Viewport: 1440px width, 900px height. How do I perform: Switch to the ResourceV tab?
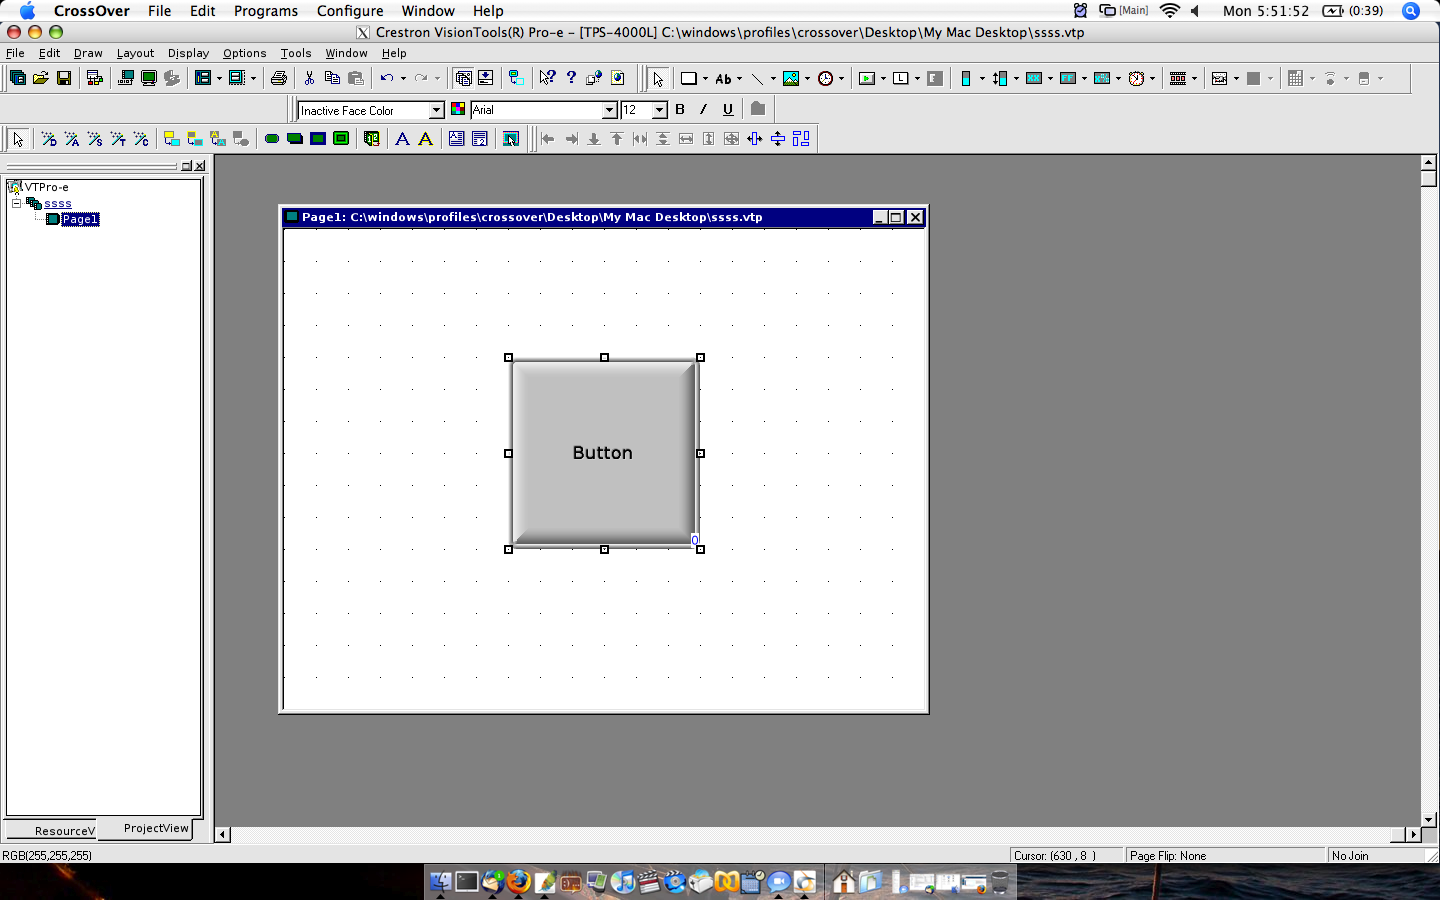63,831
